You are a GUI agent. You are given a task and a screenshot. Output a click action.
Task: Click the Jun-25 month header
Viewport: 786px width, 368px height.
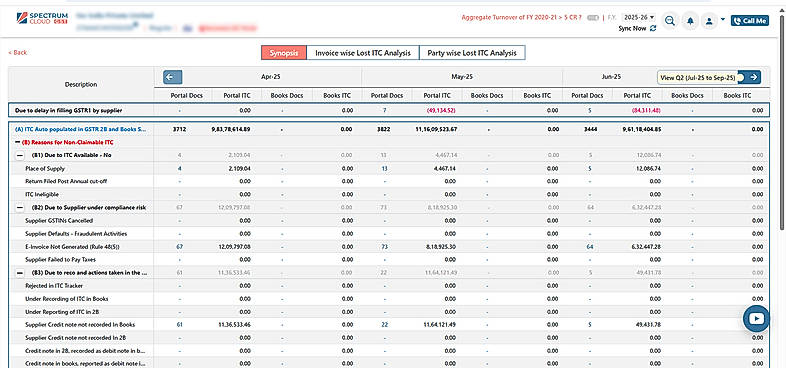tap(611, 77)
